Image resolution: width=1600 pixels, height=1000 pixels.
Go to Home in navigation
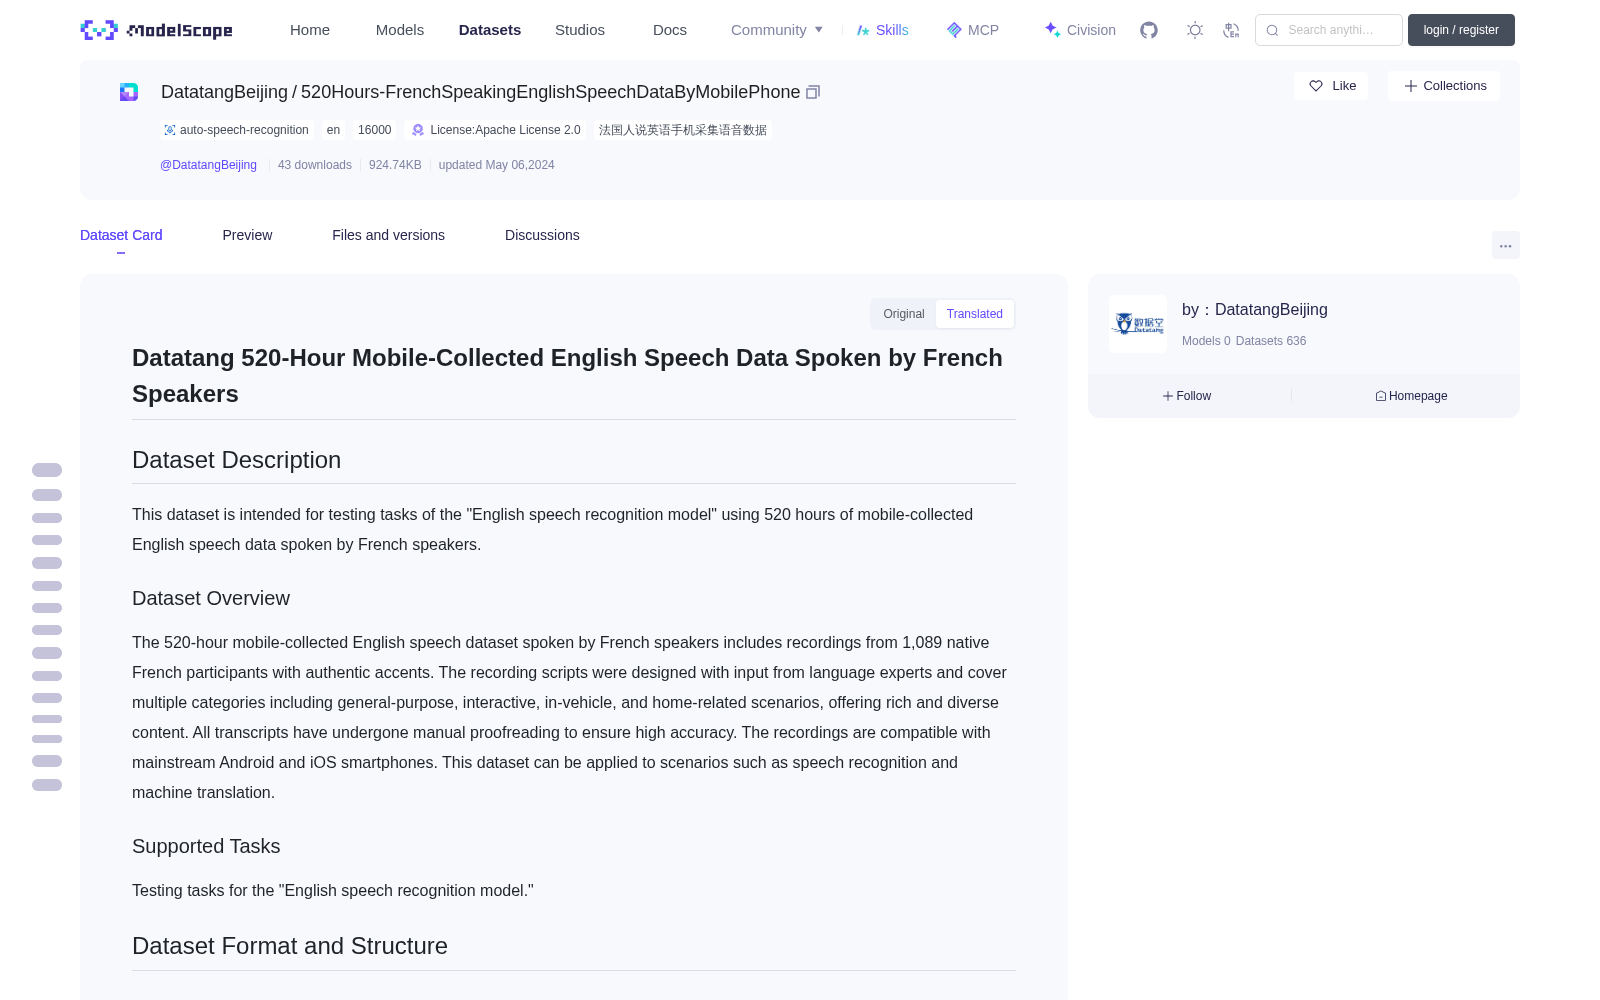pos(310,30)
